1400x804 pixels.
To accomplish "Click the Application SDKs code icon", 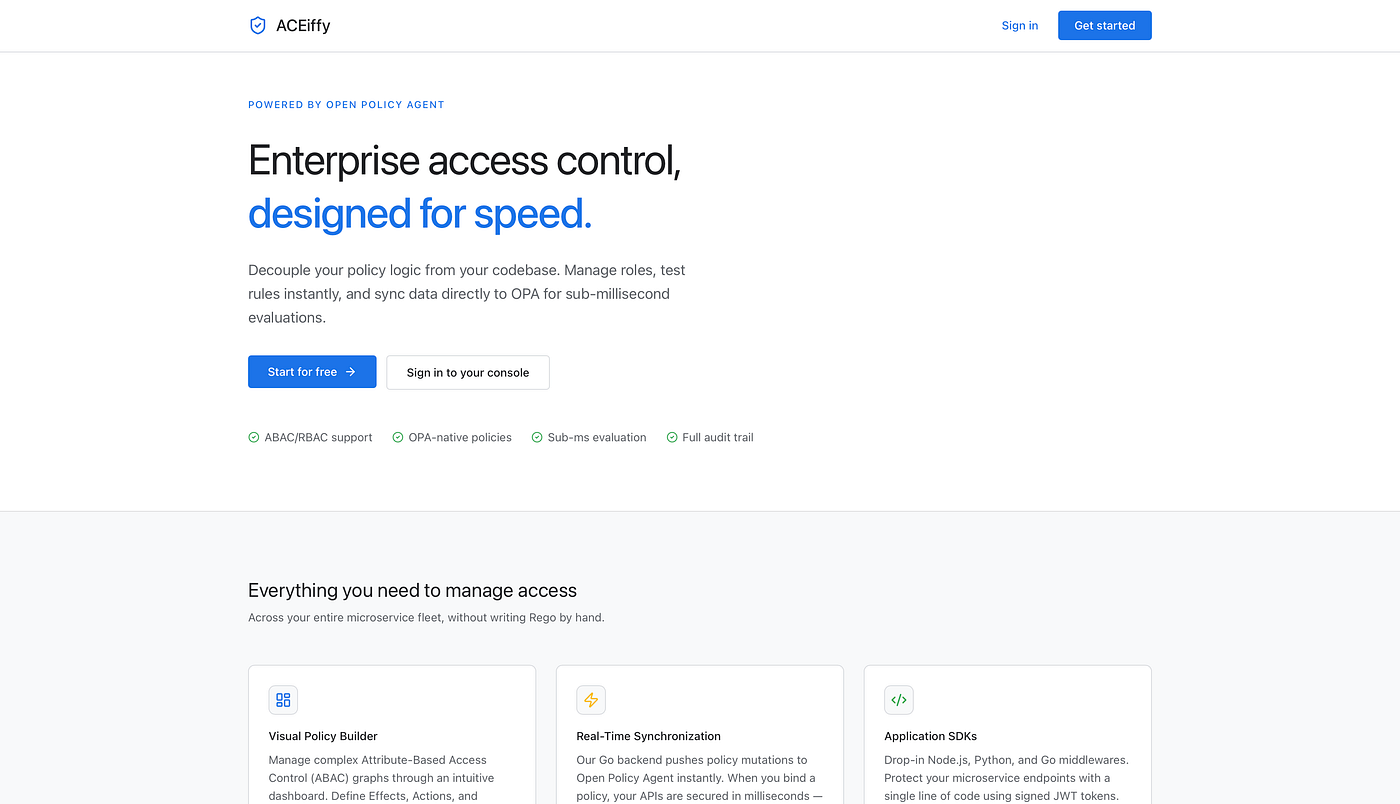I will click(899, 700).
